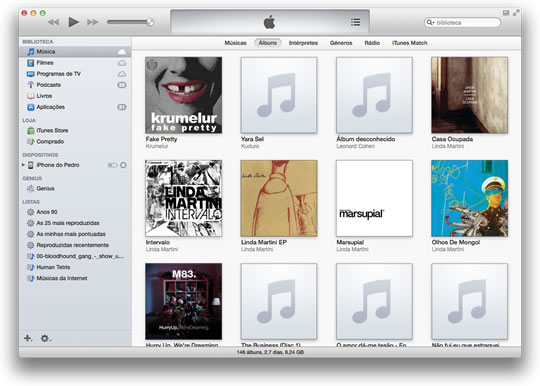This screenshot has width=540, height=386.
Task: Open the Intervalo album cover
Action: (x=184, y=198)
